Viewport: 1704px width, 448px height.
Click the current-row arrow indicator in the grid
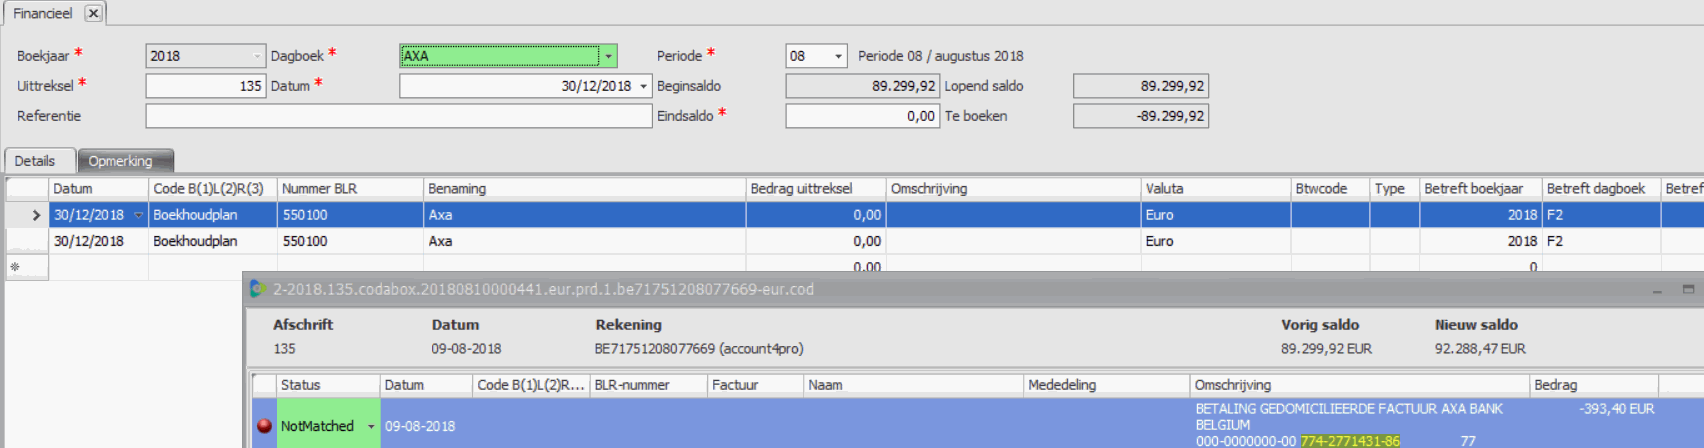click(36, 215)
